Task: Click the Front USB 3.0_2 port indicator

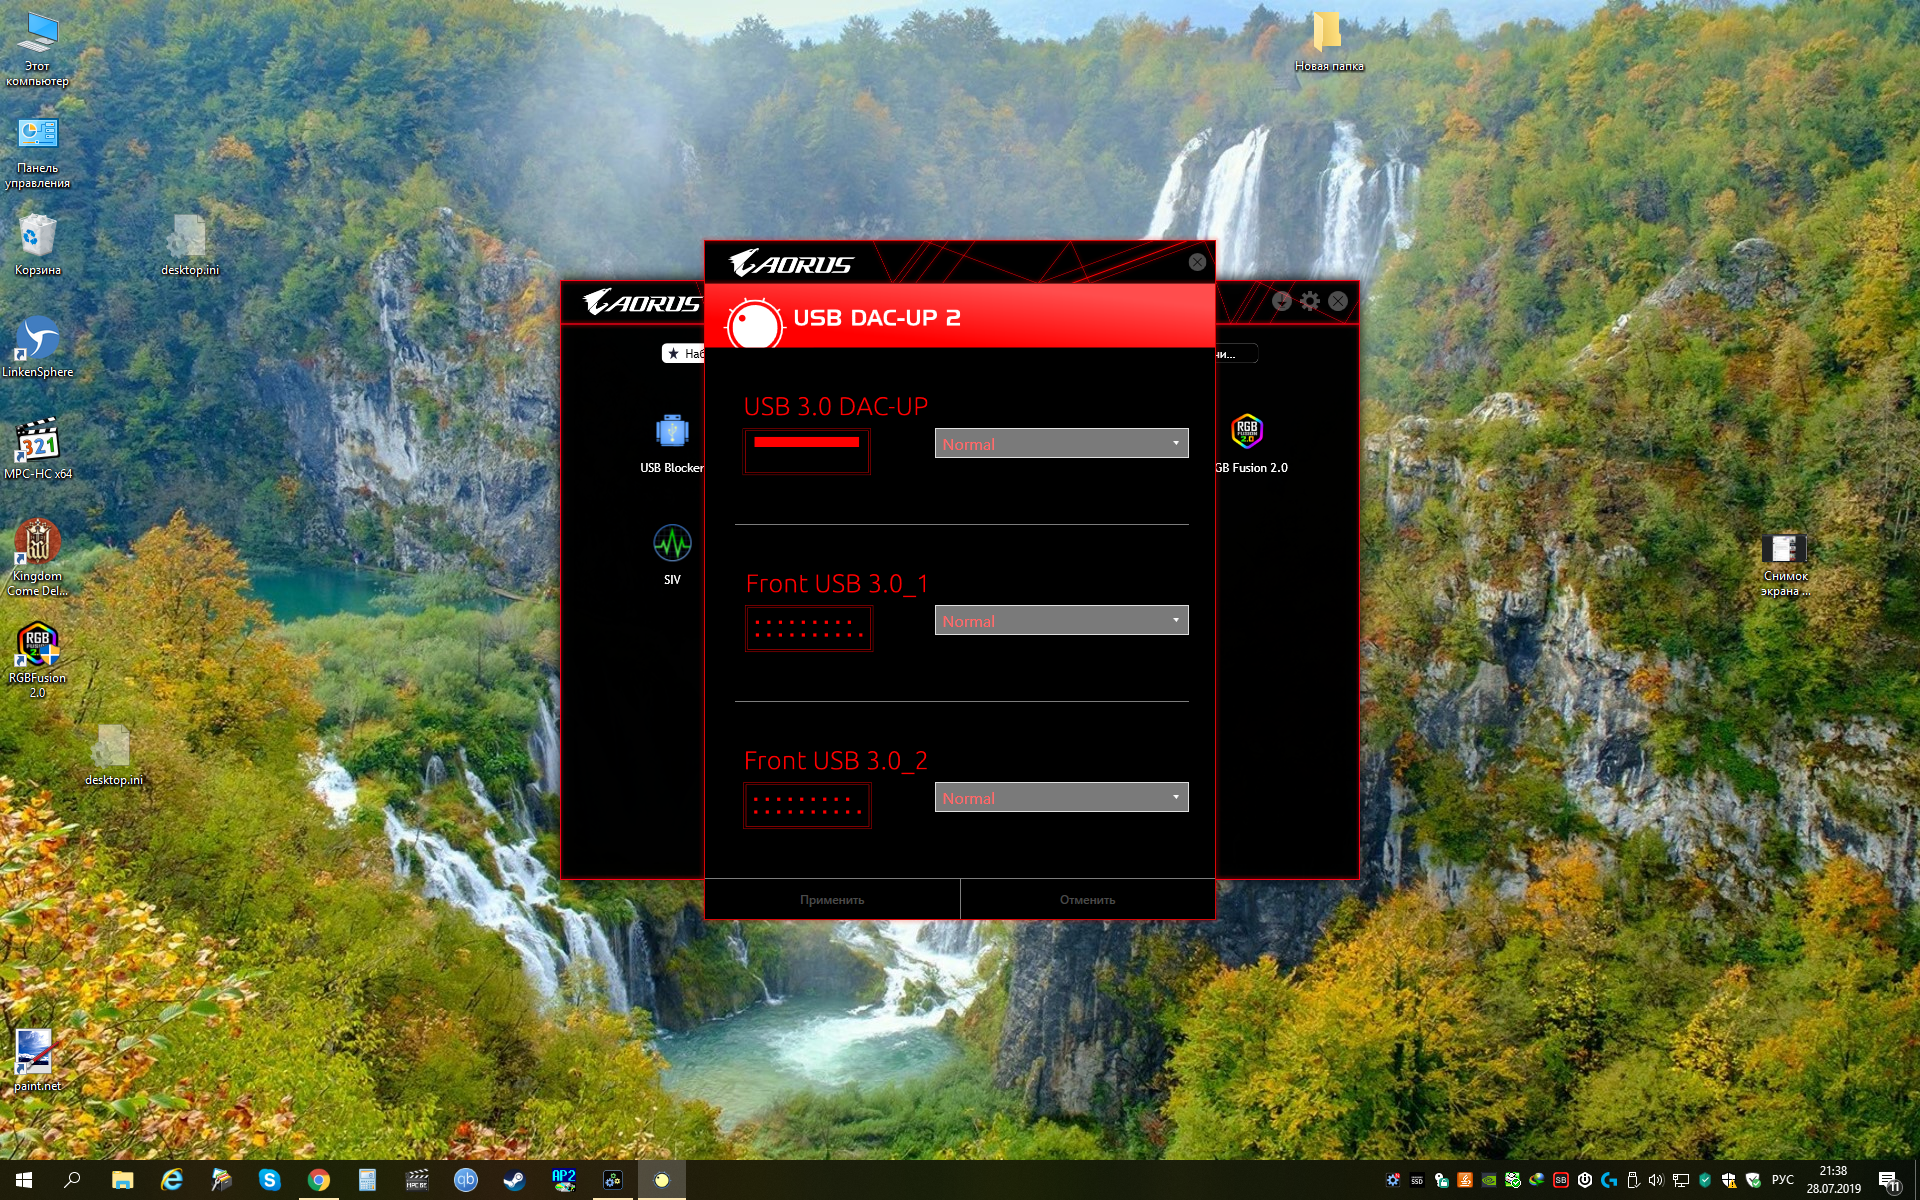Action: pyautogui.click(x=806, y=805)
